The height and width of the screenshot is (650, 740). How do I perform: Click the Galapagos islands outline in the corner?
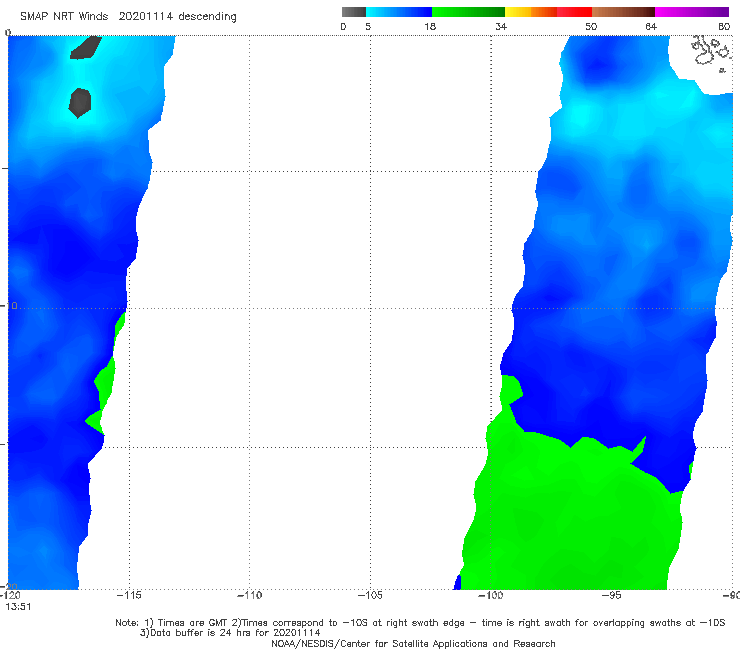tap(710, 53)
